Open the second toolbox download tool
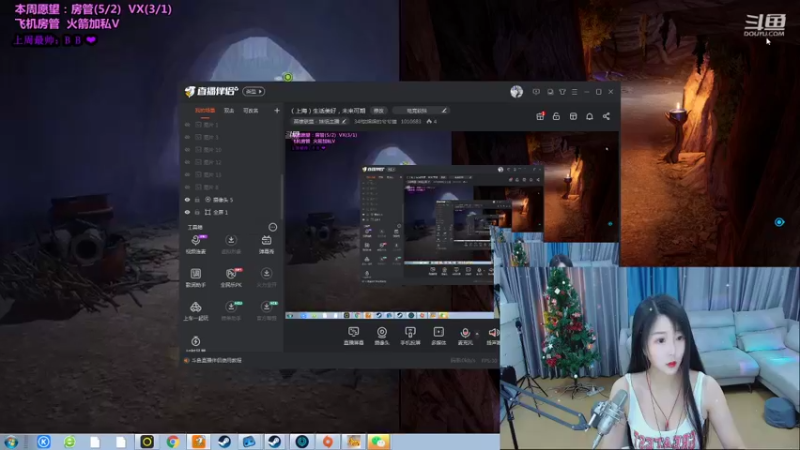800x450 pixels. [231, 244]
